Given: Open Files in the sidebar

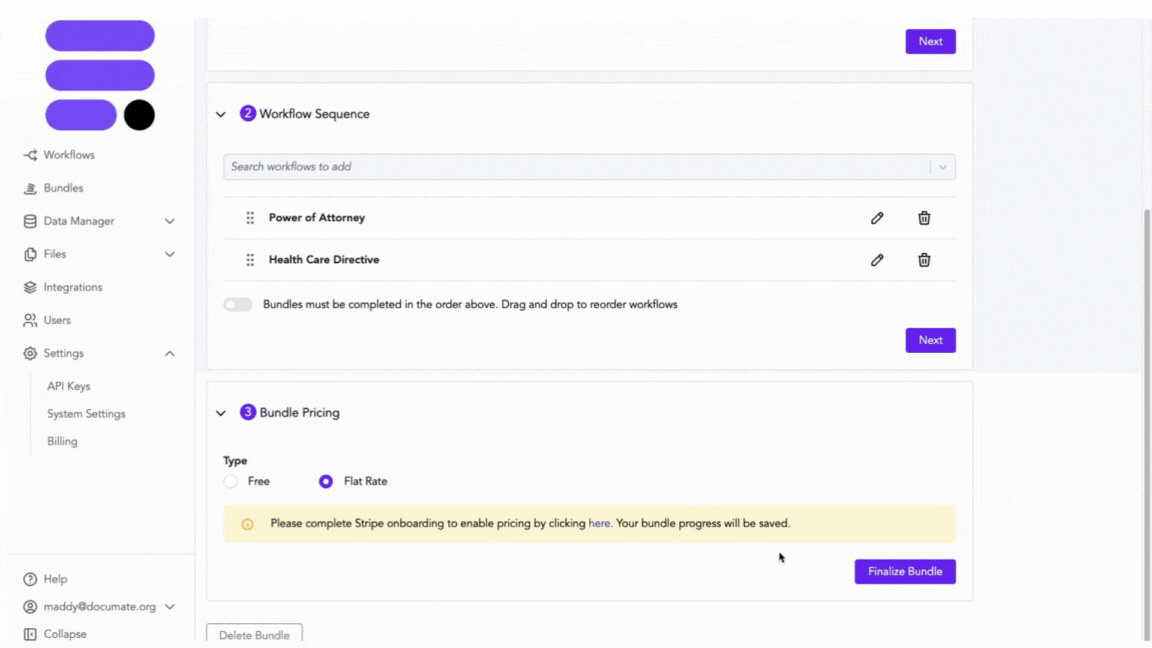Looking at the screenshot, I should 54,254.
